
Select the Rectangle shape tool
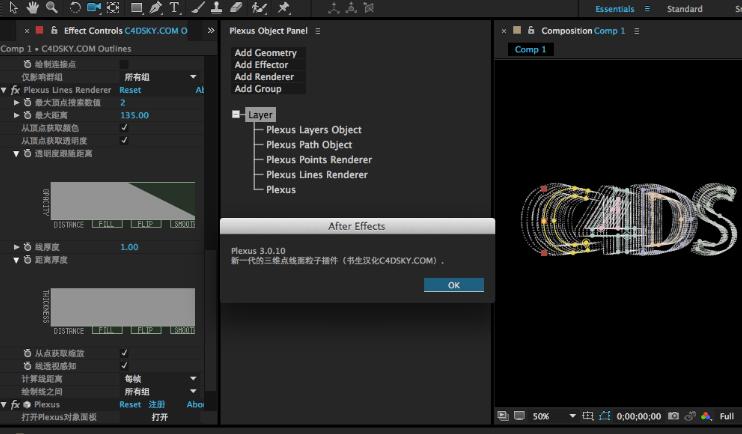tap(136, 8)
